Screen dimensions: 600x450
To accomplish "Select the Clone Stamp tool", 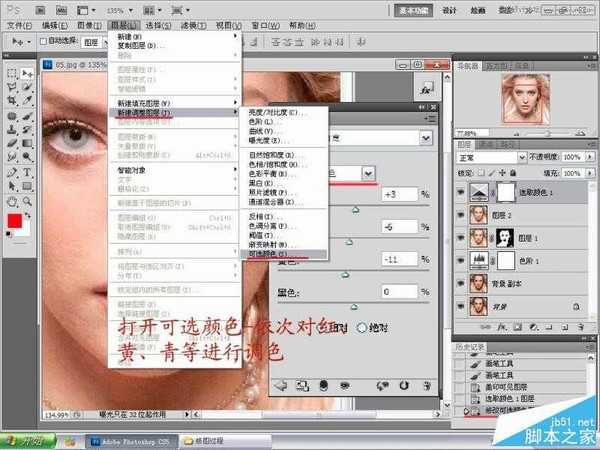I will click(12, 130).
